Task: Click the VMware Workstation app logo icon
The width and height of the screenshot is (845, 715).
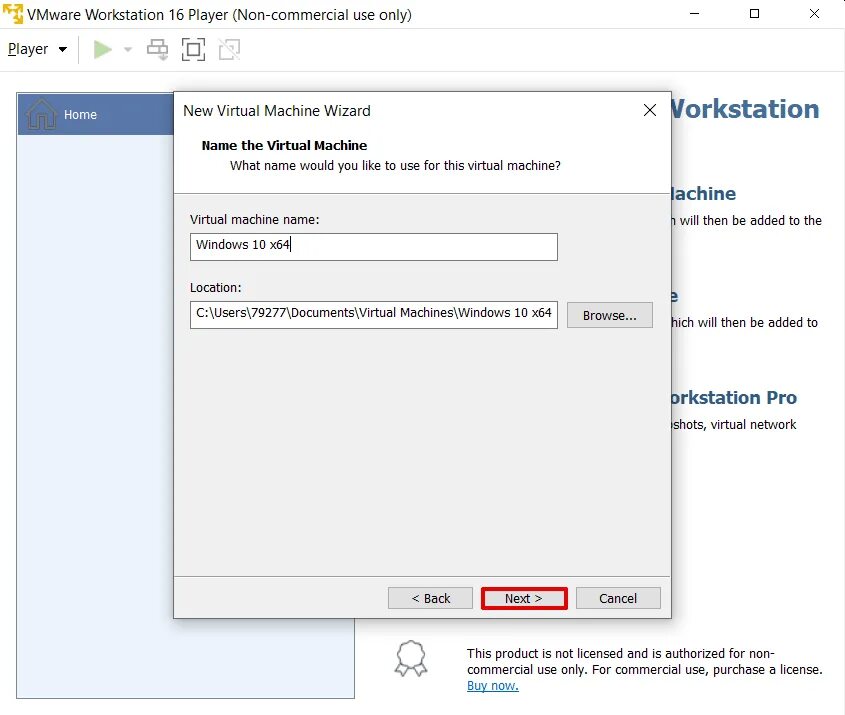Action: click(x=13, y=13)
